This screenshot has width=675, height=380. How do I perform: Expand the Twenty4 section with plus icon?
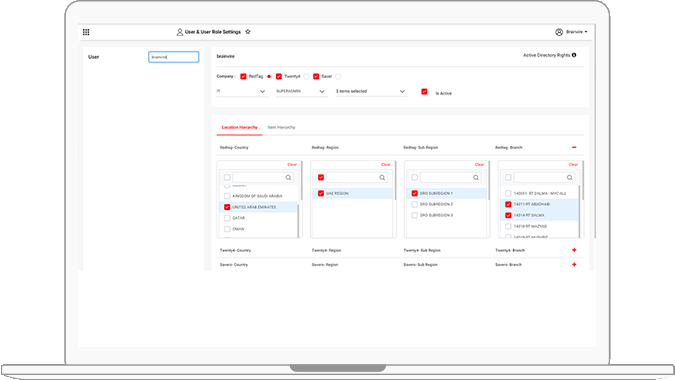[x=574, y=250]
